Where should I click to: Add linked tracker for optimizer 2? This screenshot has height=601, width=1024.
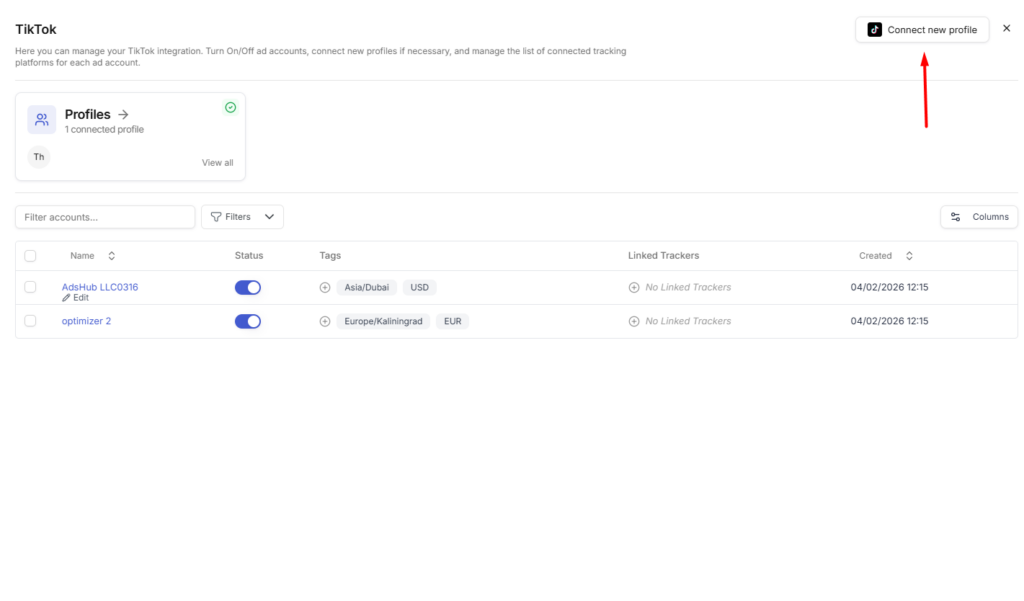pyautogui.click(x=634, y=322)
